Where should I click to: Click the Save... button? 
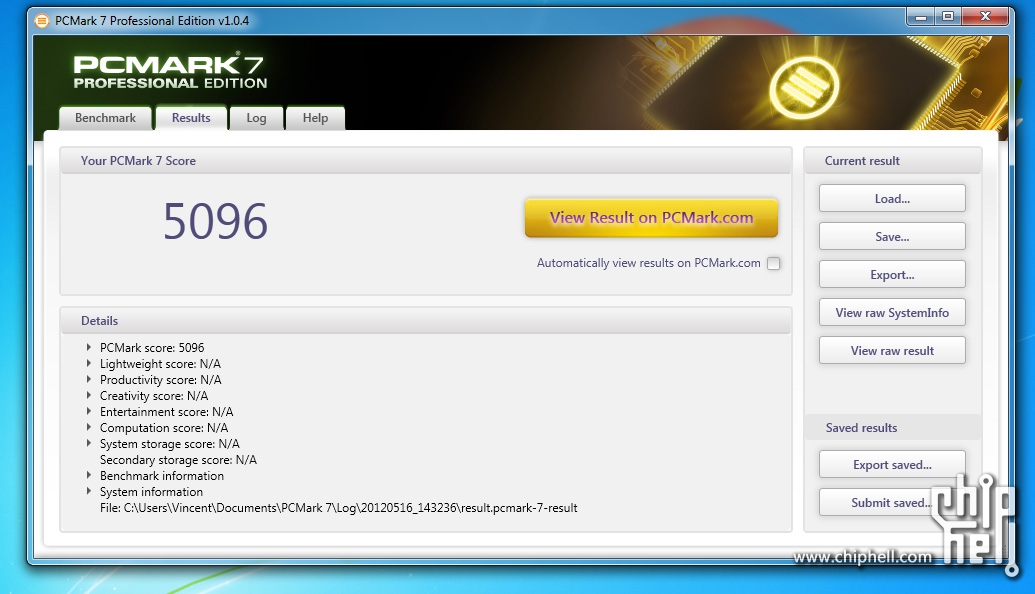tap(892, 236)
